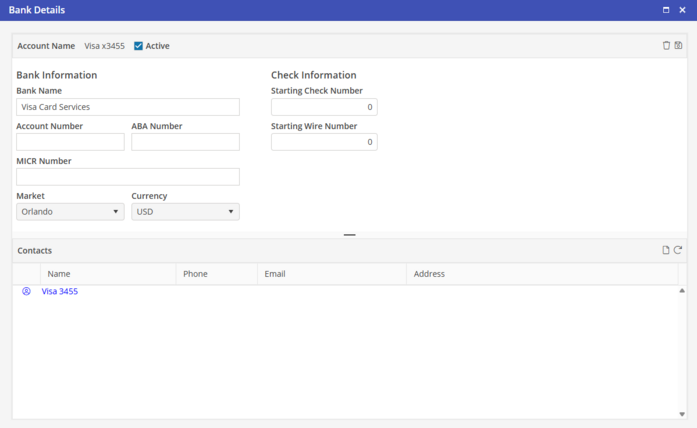Uncheck the Active checkbox
This screenshot has width=697, height=428.
pyautogui.click(x=139, y=46)
